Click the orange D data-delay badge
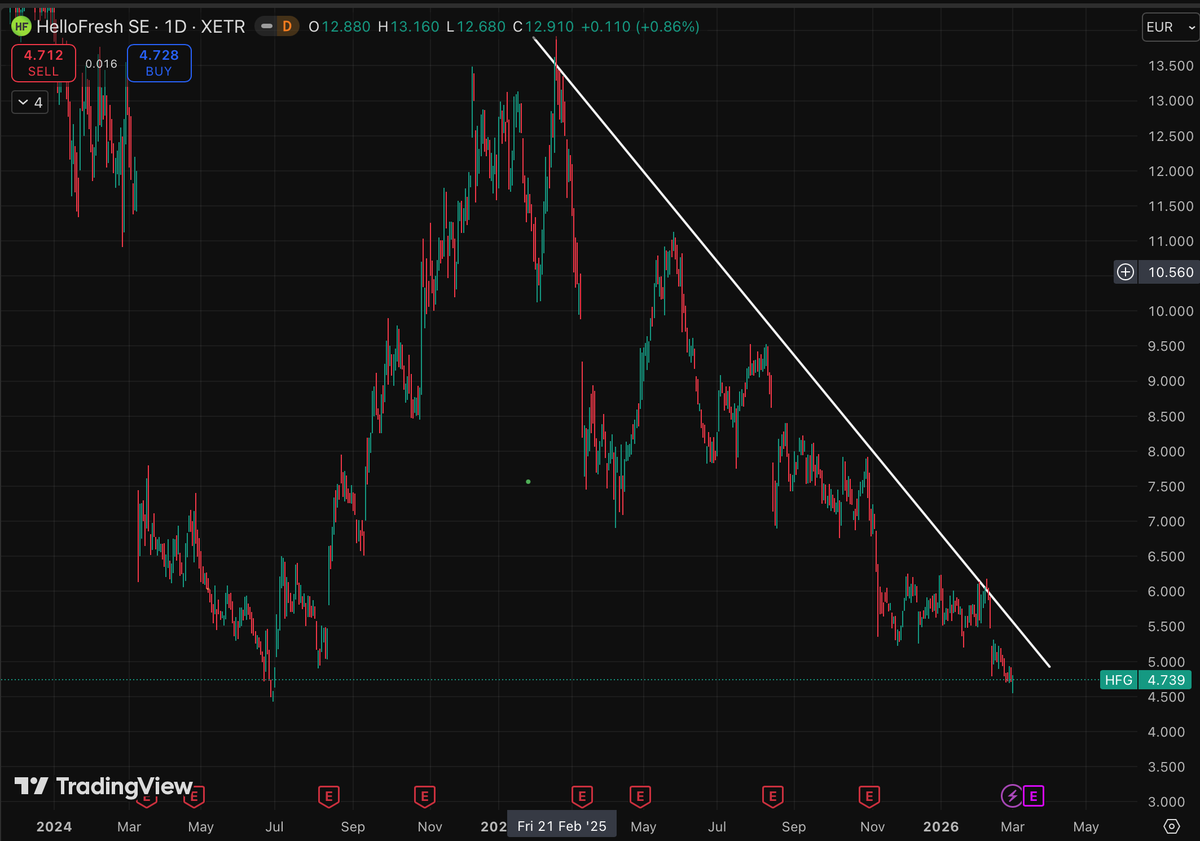 [287, 27]
